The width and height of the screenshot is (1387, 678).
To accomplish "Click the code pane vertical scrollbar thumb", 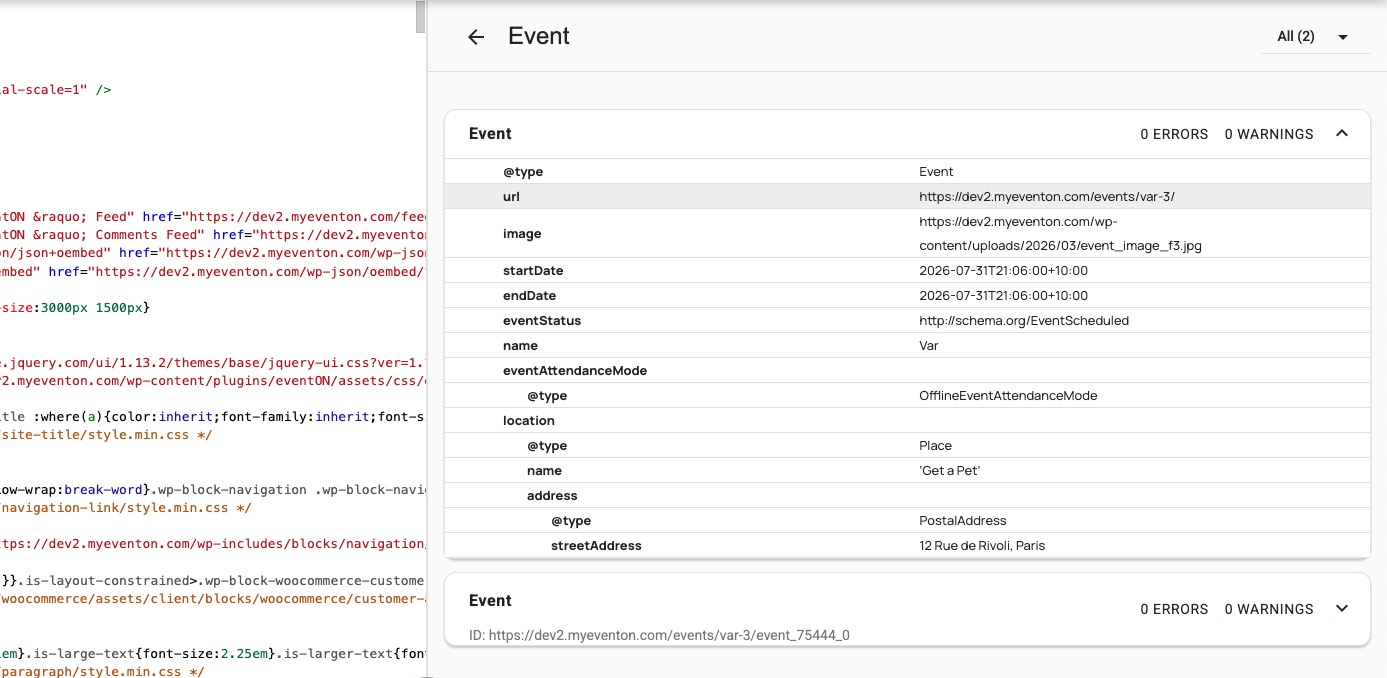I will (421, 17).
